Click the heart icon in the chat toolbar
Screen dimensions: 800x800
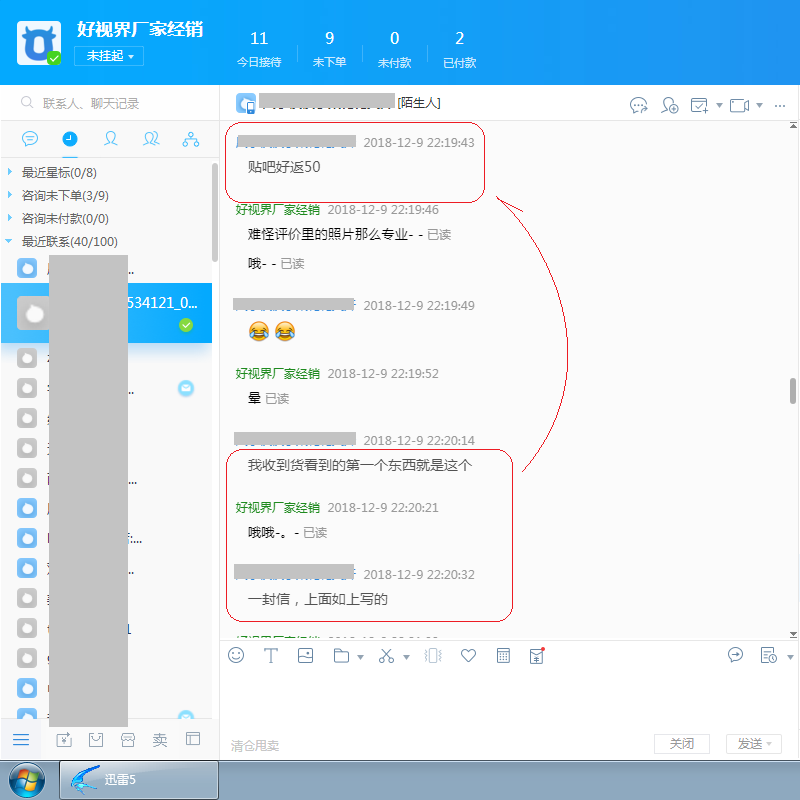[x=468, y=656]
